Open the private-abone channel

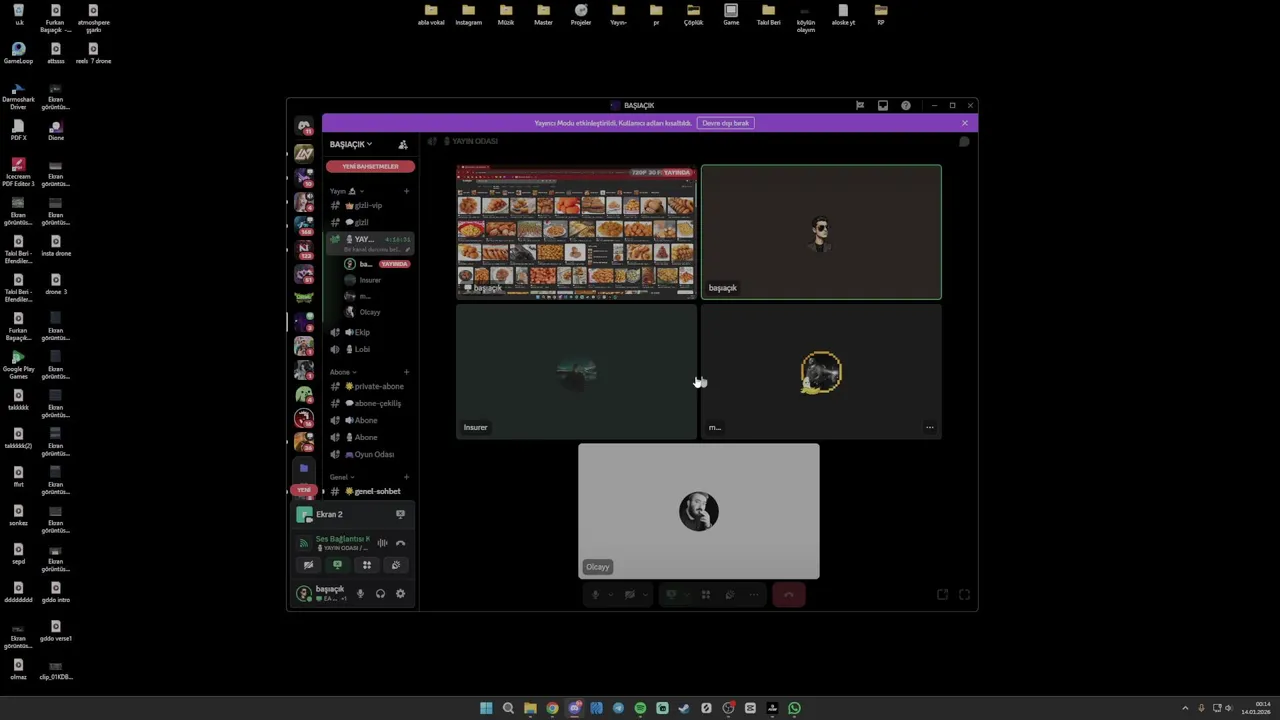(x=370, y=386)
